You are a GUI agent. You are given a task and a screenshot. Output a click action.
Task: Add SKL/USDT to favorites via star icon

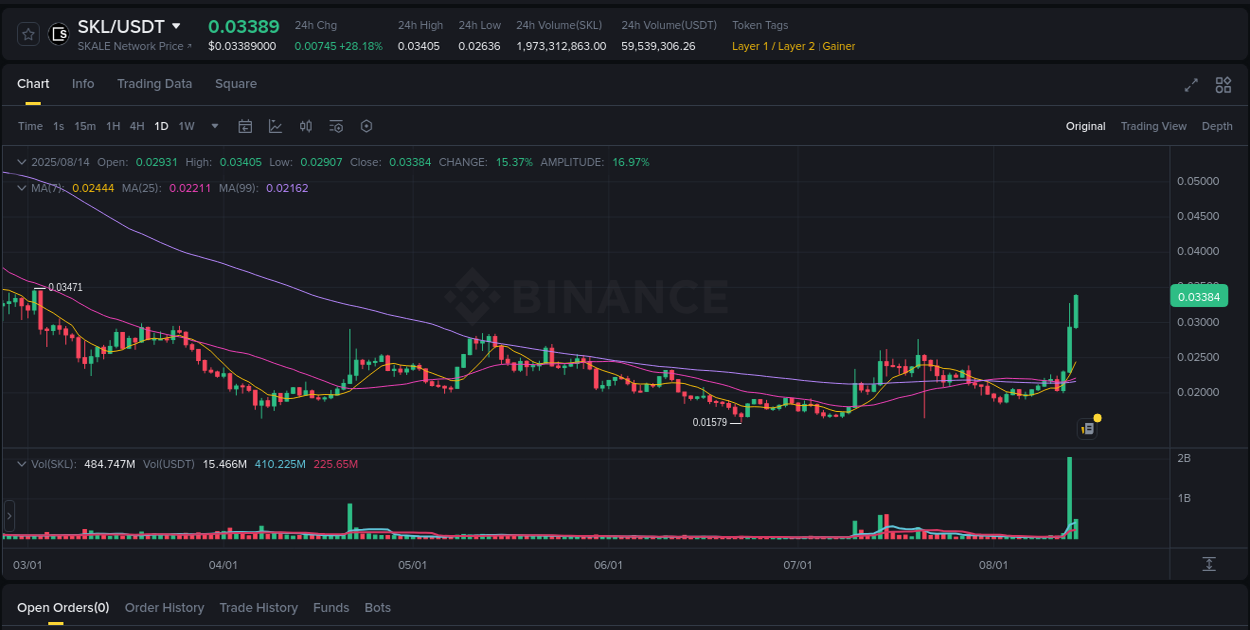coord(27,33)
